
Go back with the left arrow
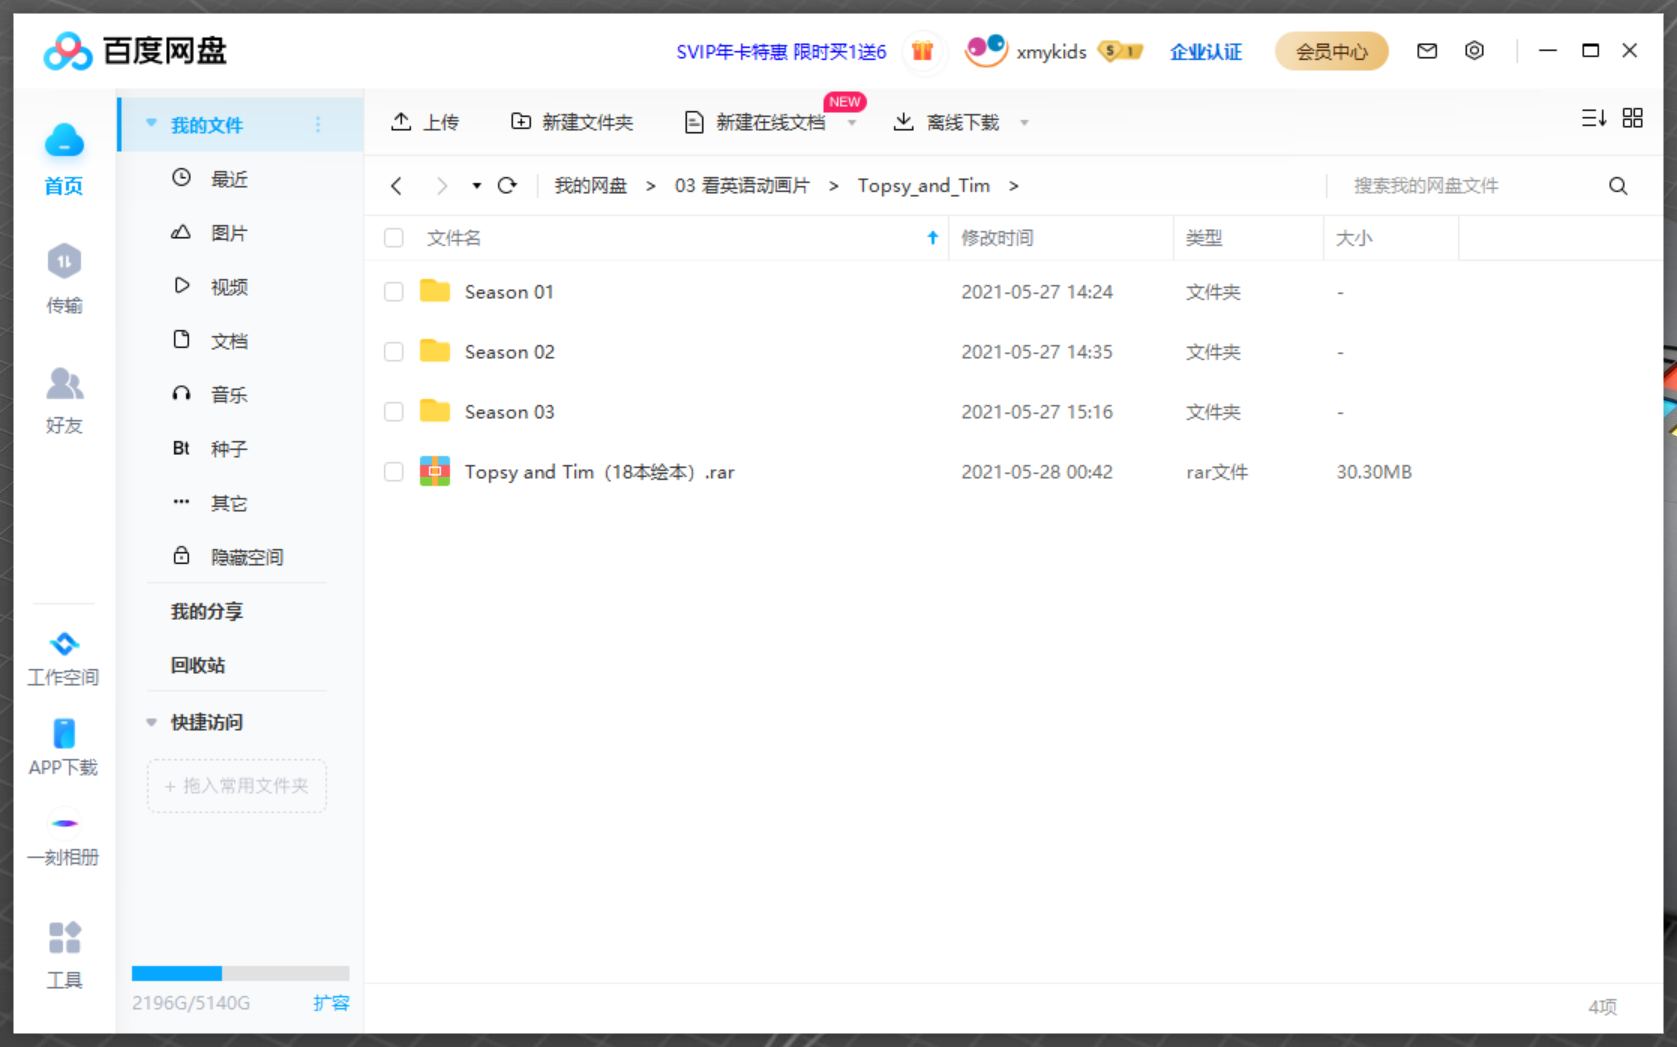click(397, 186)
